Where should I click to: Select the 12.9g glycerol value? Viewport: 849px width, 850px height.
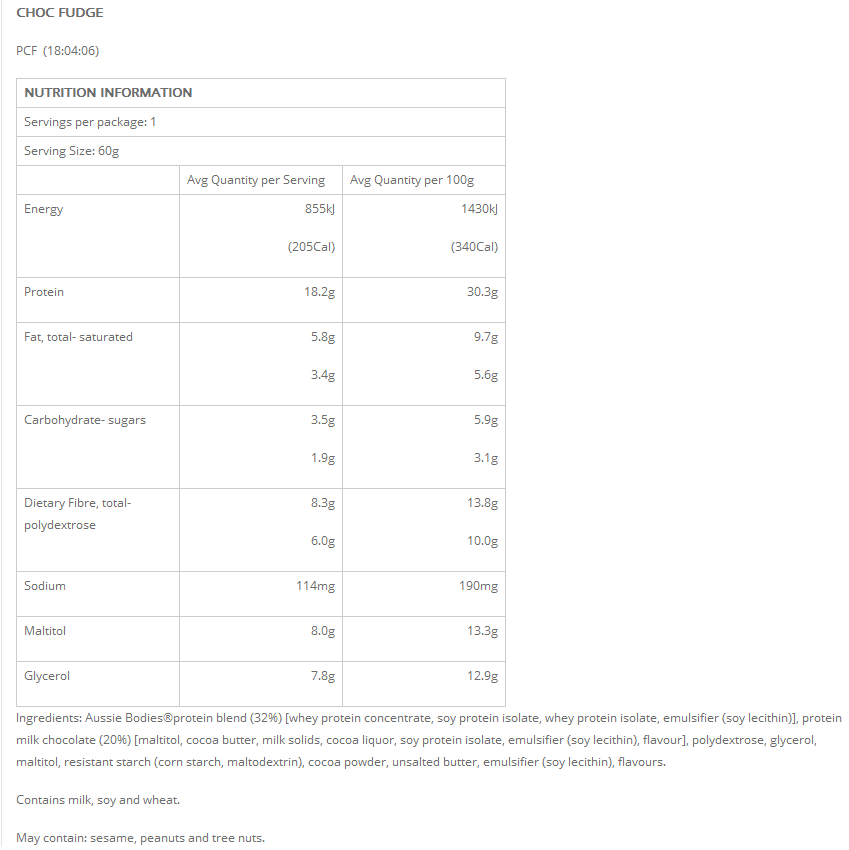point(482,676)
